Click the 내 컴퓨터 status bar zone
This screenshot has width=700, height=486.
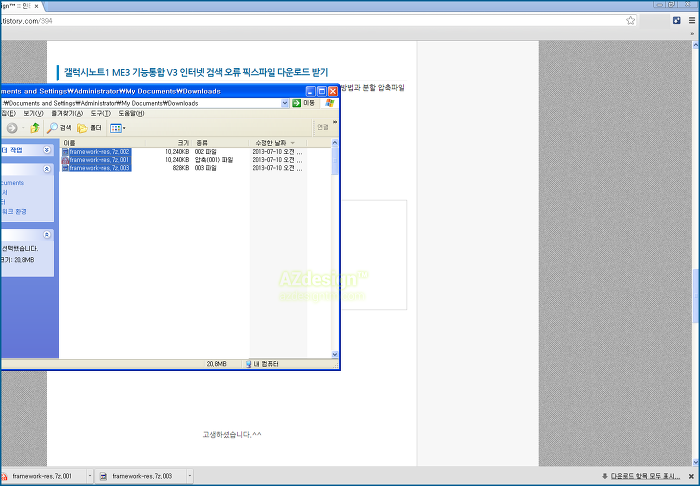pyautogui.click(x=262, y=364)
